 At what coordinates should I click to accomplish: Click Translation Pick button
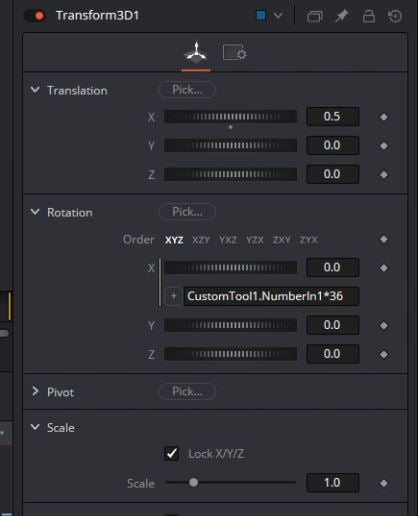click(x=187, y=90)
